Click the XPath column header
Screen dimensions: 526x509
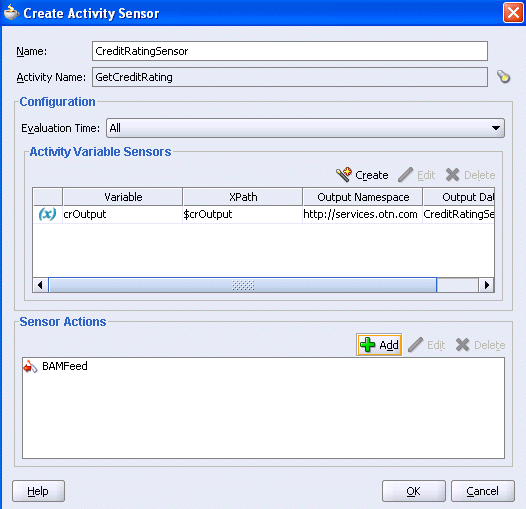243,197
